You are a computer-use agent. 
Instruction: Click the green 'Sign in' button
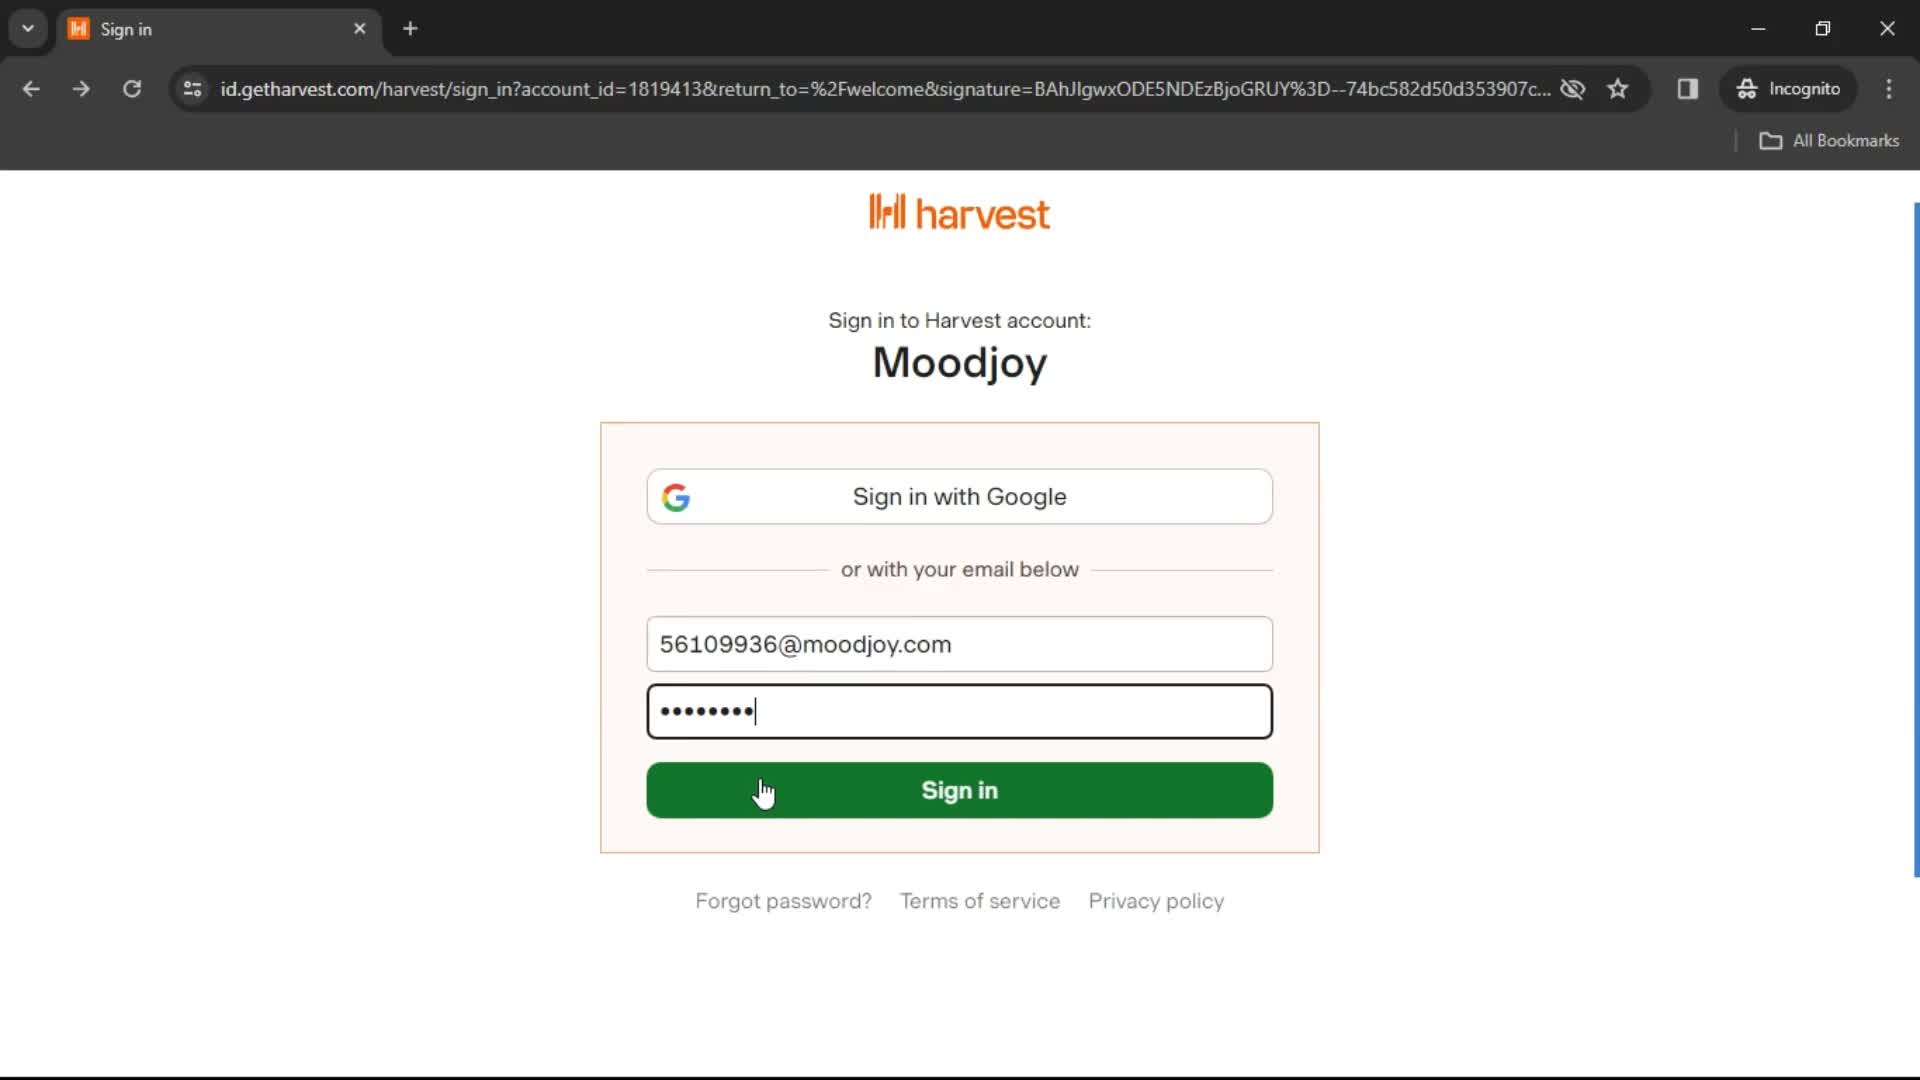coord(960,790)
